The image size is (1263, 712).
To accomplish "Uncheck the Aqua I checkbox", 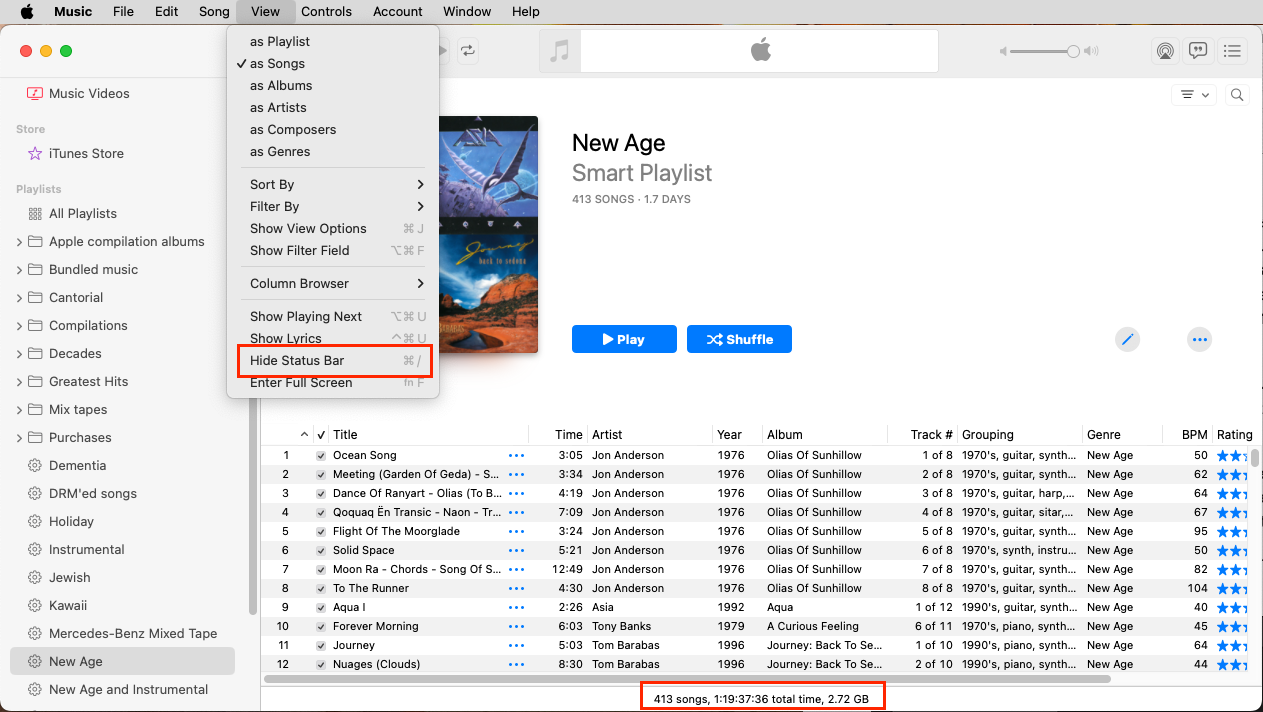I will (321, 607).
